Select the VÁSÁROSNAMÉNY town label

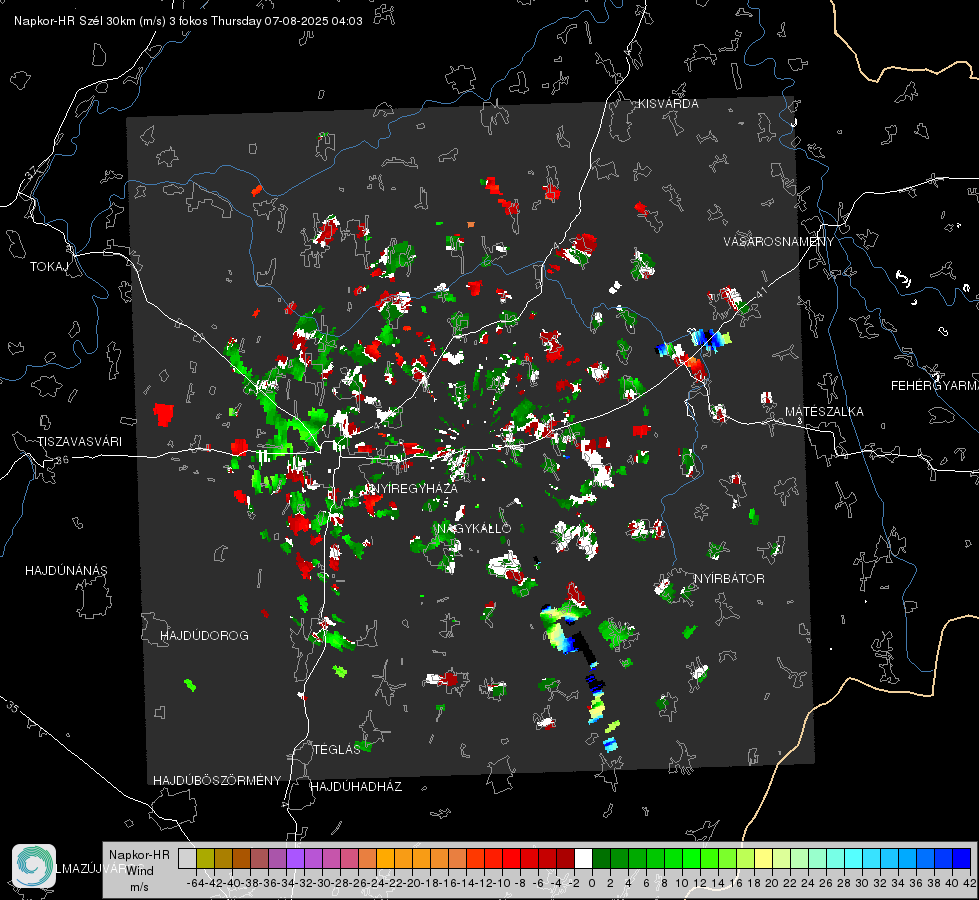pos(778,241)
